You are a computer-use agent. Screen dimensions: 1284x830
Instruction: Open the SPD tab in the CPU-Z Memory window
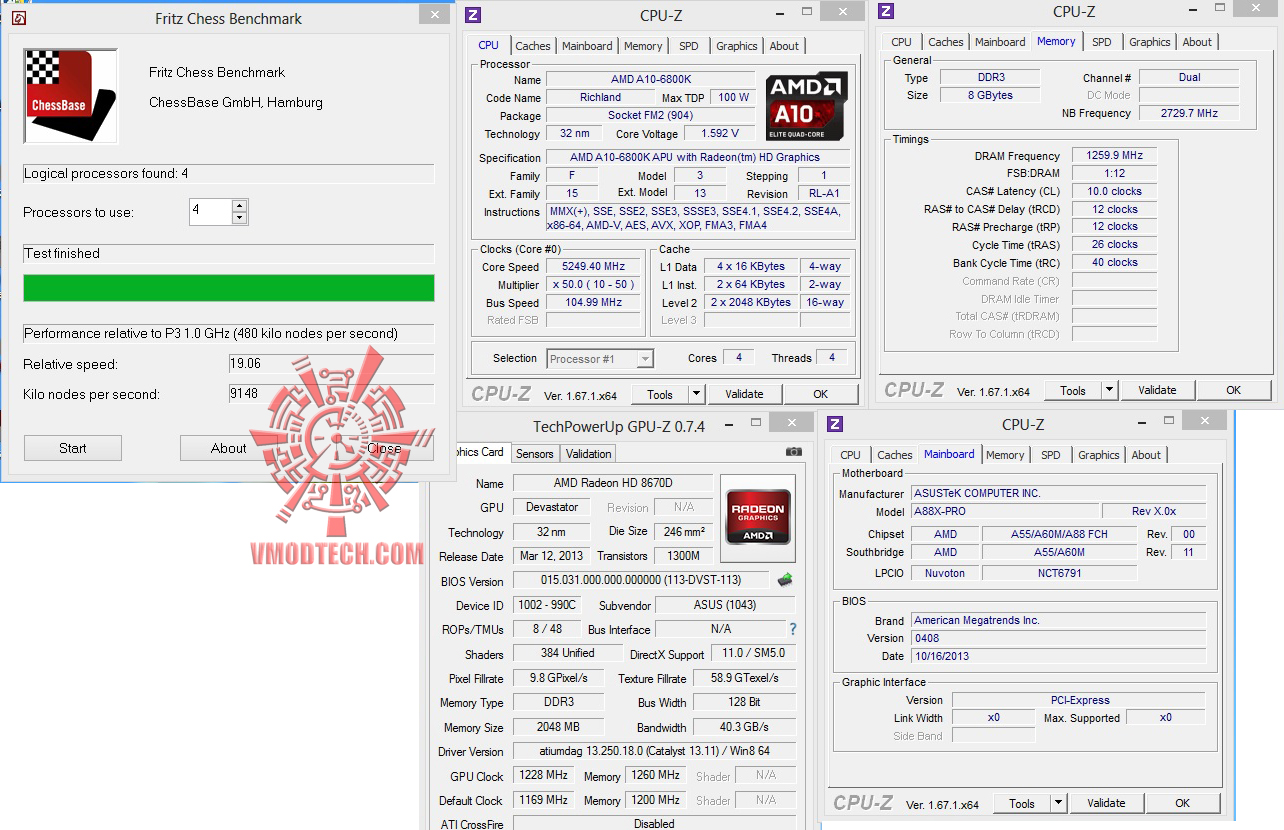pos(1101,42)
